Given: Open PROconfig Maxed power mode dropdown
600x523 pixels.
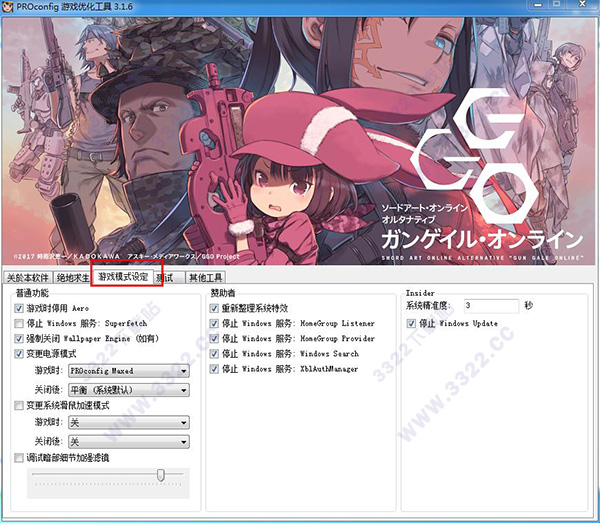Looking at the screenshot, I should [x=129, y=371].
